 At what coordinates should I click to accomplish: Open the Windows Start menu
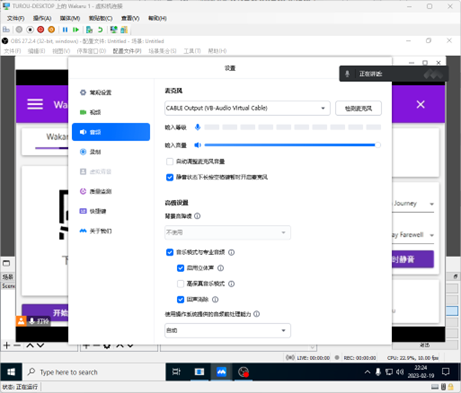pyautogui.click(x=11, y=372)
